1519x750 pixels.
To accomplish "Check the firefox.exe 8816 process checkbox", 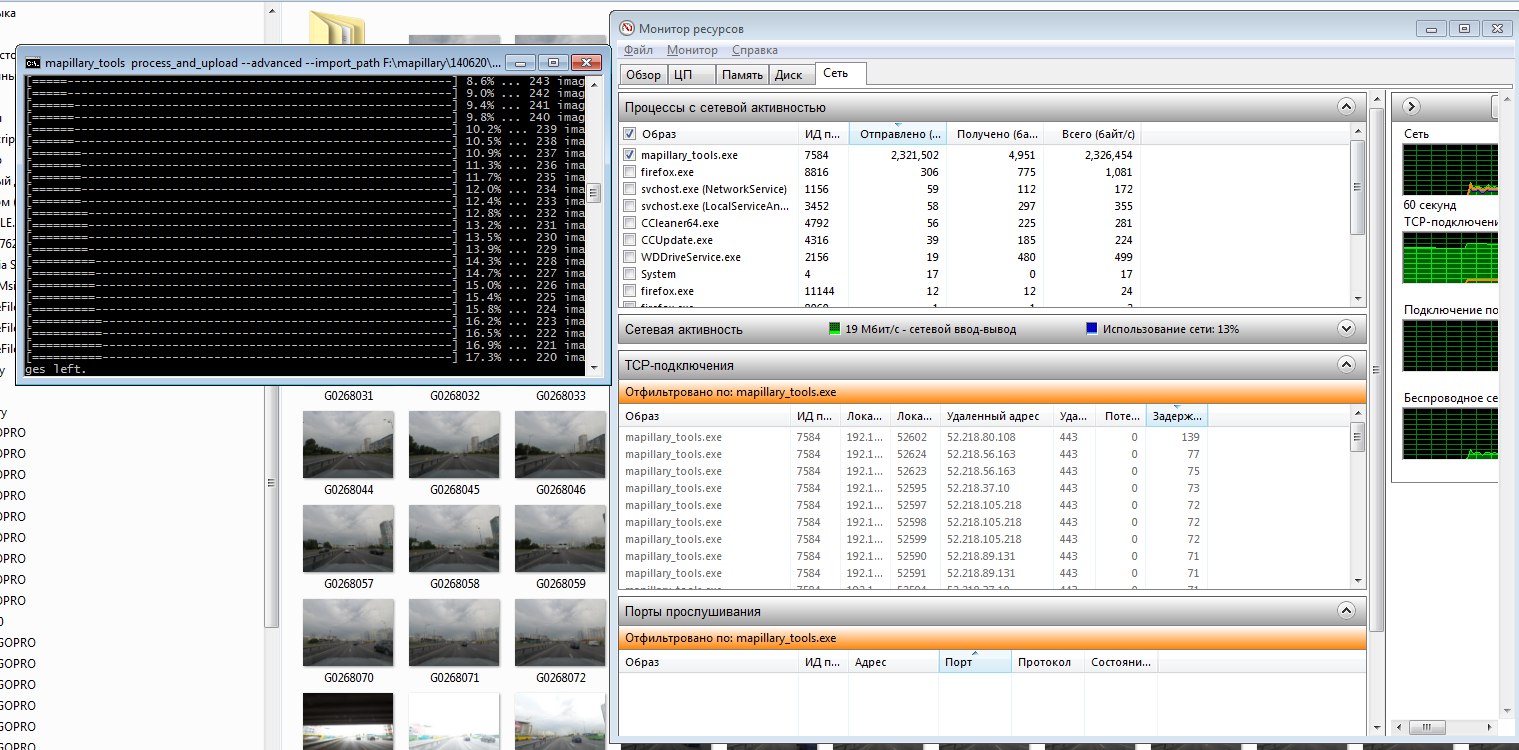I will 629,172.
